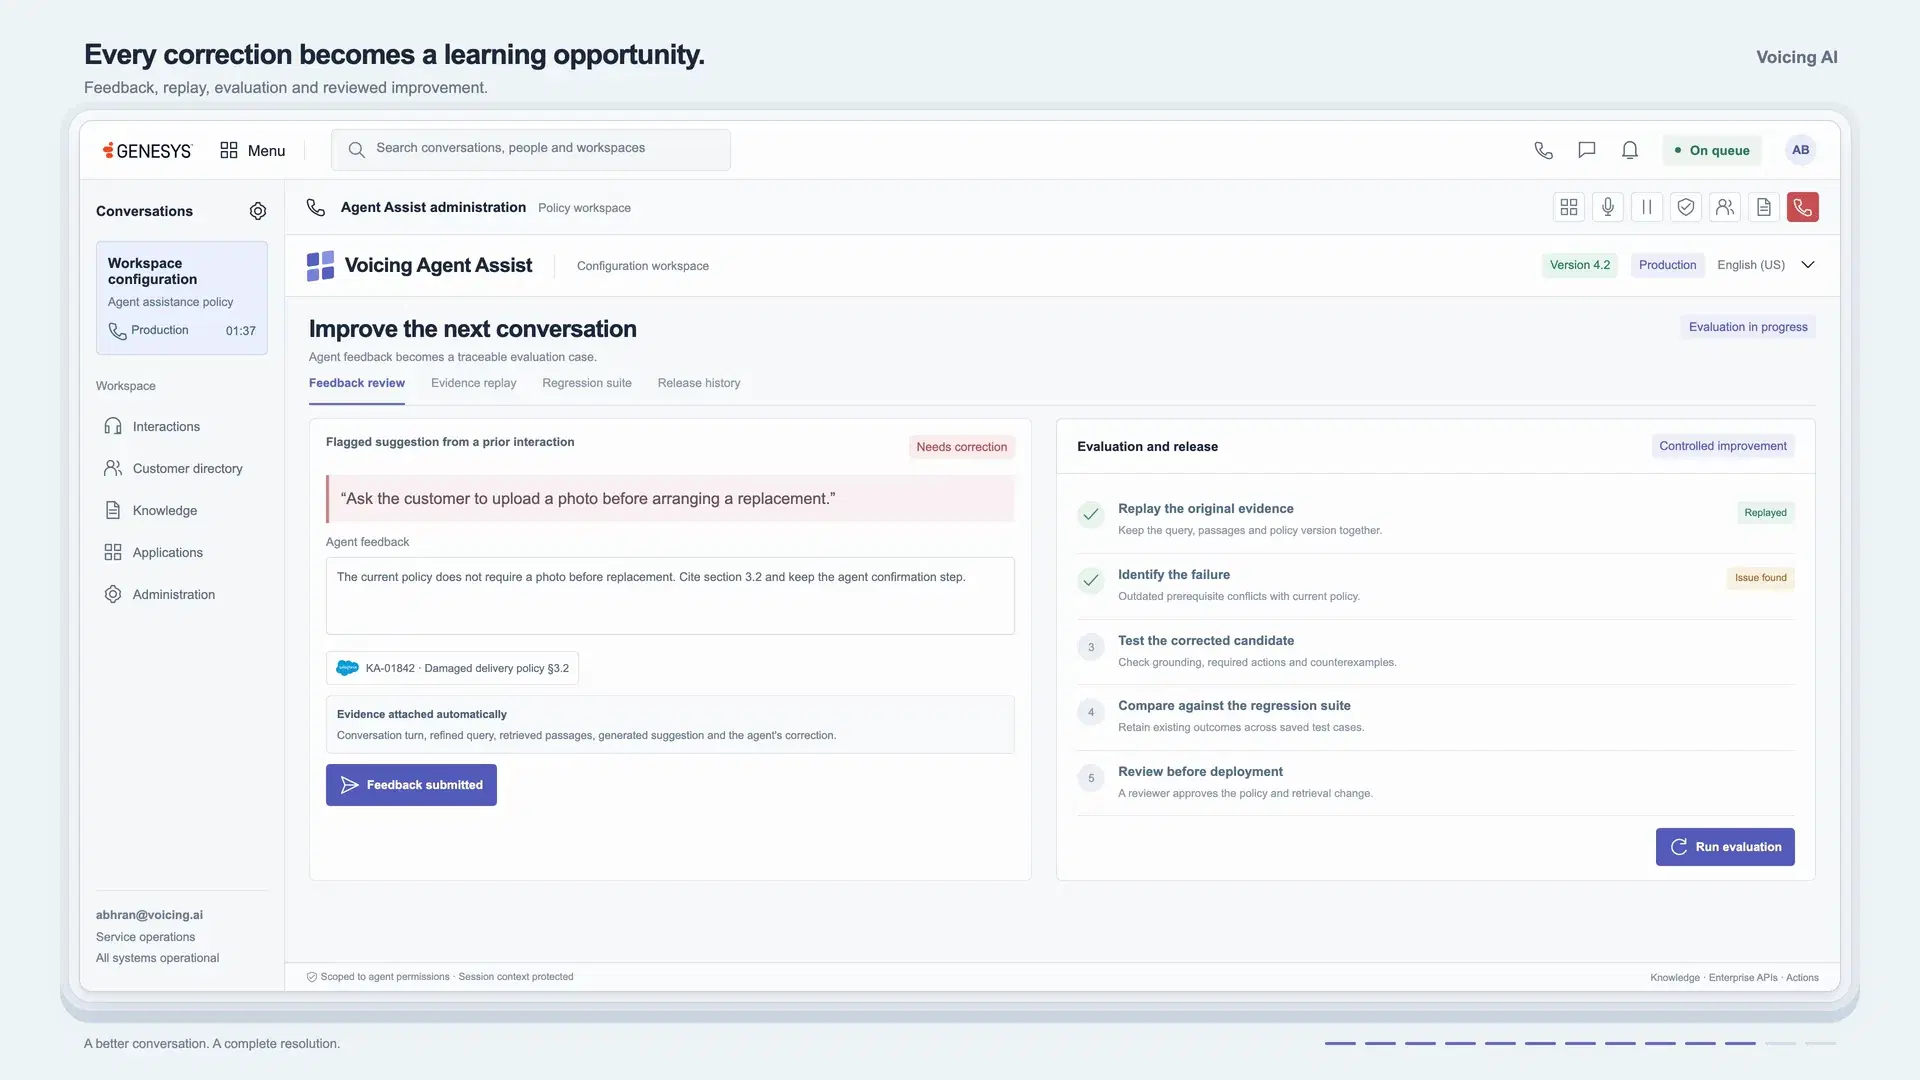
Task: Open the notifications bell
Action: [x=1630, y=150]
